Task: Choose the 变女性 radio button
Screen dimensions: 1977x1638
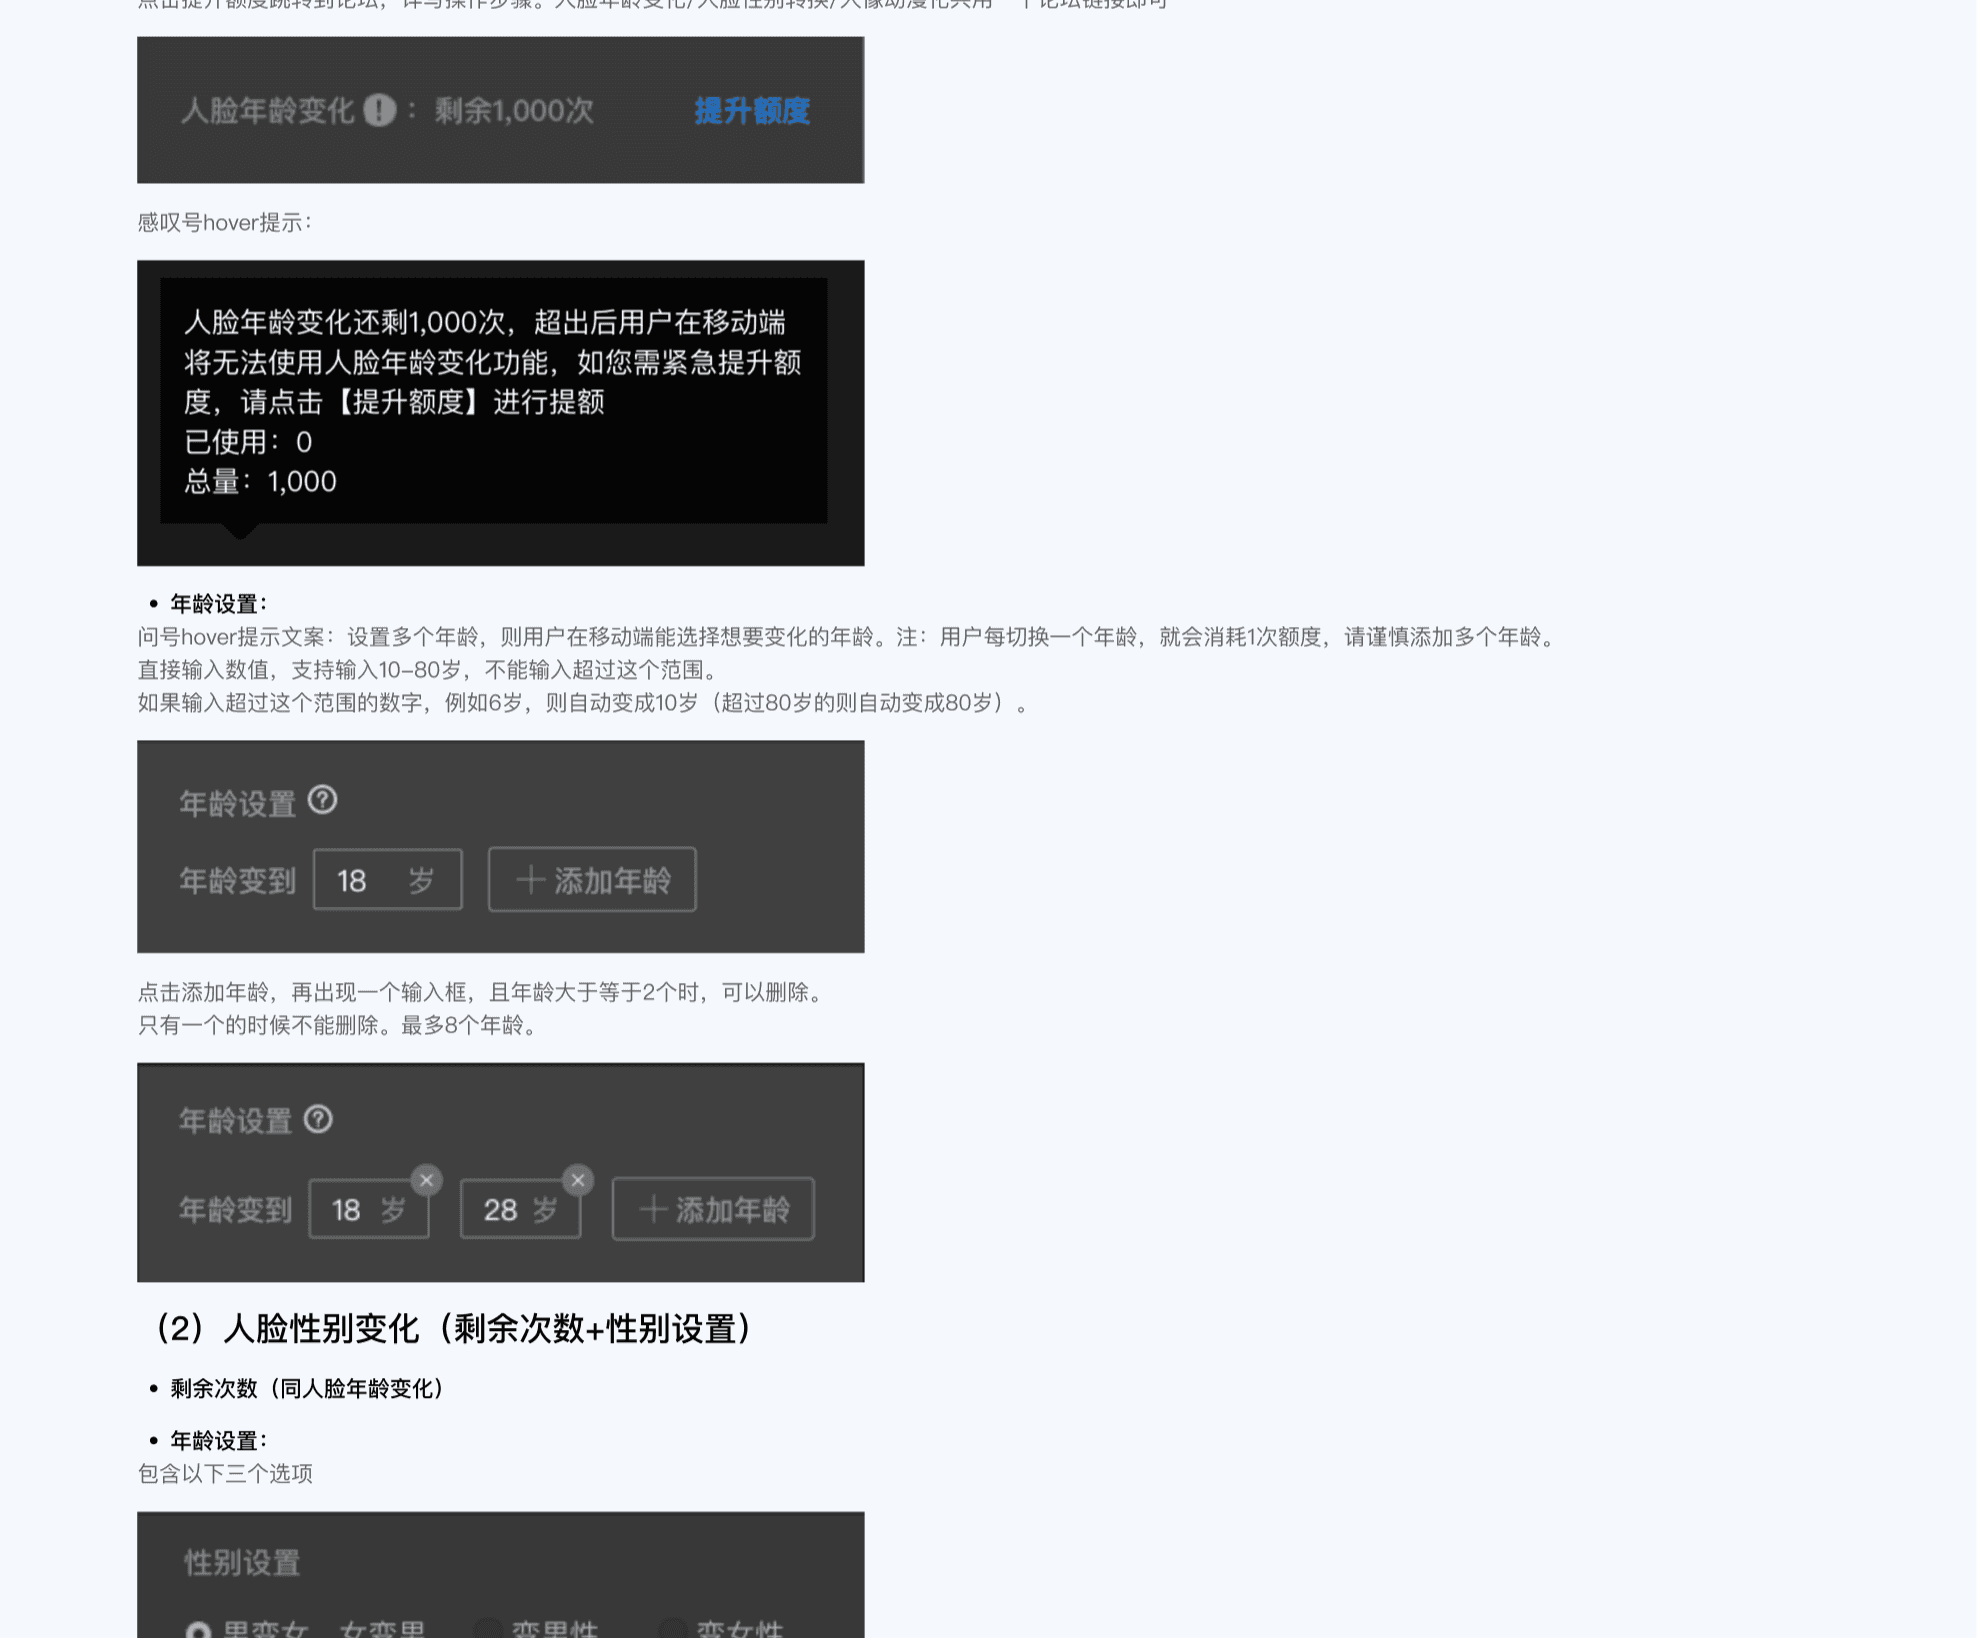Action: coord(673,1630)
